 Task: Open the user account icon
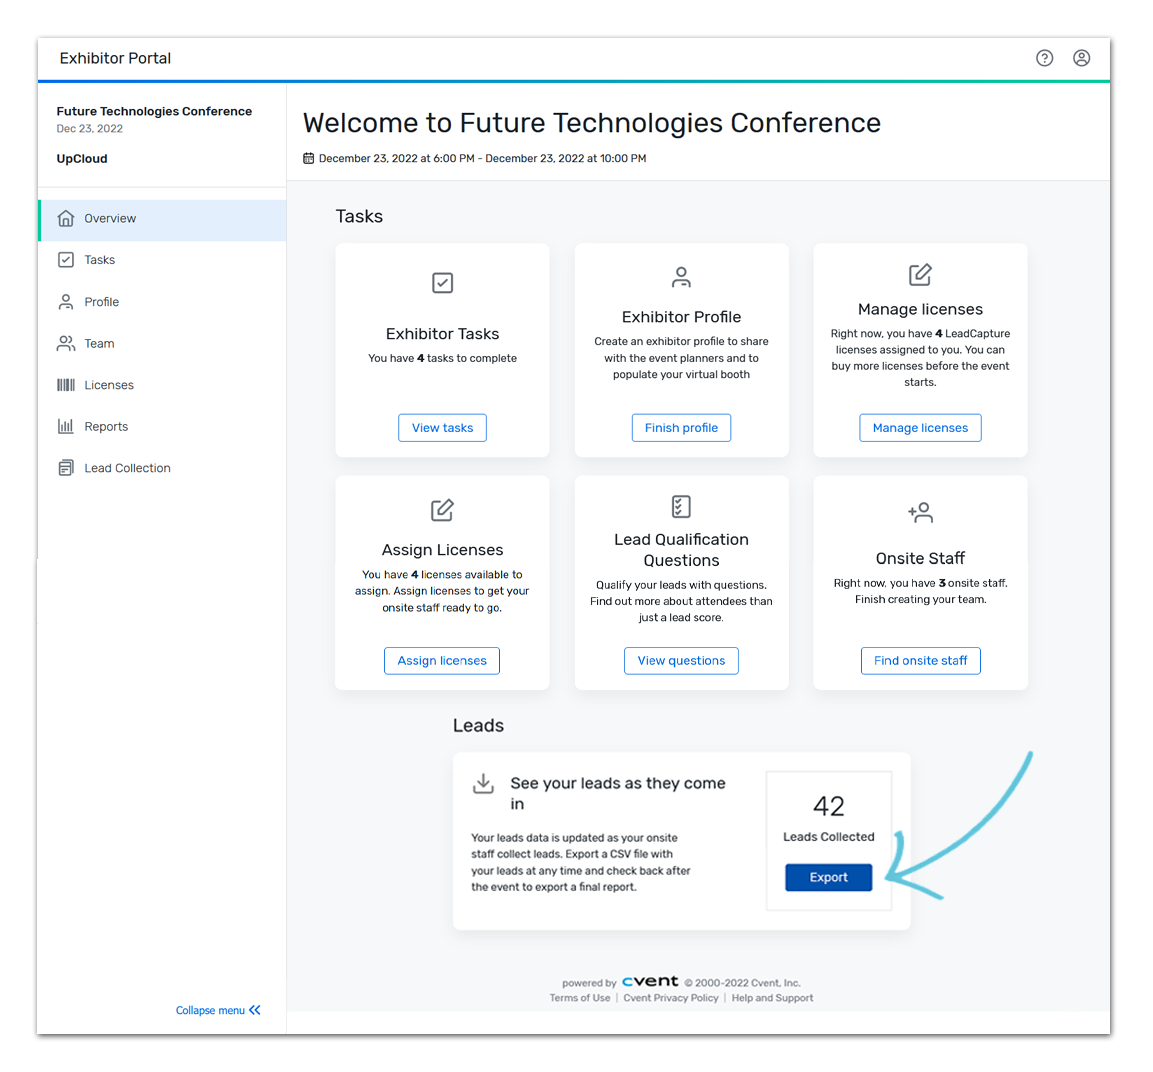(x=1081, y=58)
